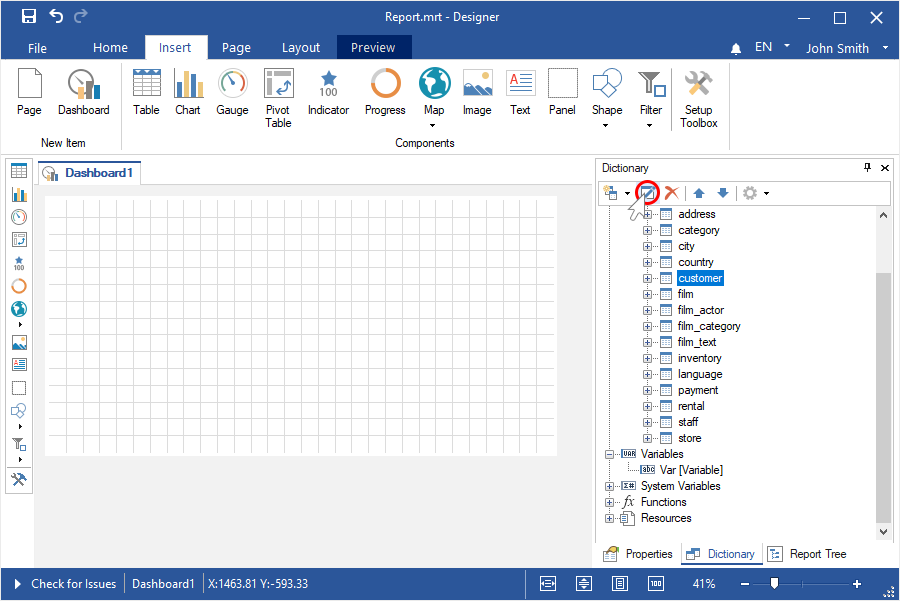
Task: Open the Preview tab
Action: [x=373, y=47]
